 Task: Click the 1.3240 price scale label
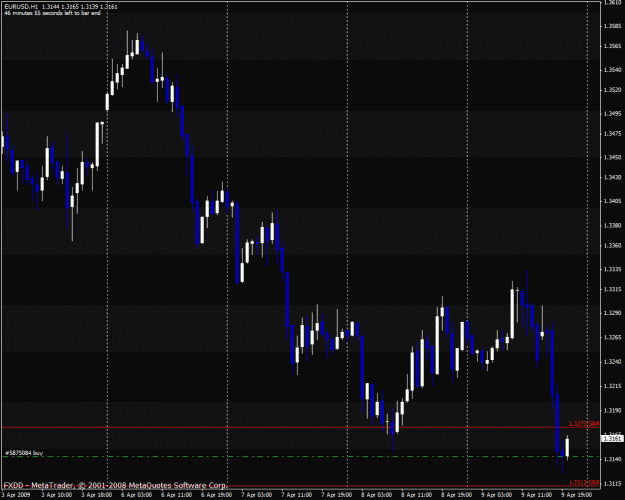click(612, 362)
